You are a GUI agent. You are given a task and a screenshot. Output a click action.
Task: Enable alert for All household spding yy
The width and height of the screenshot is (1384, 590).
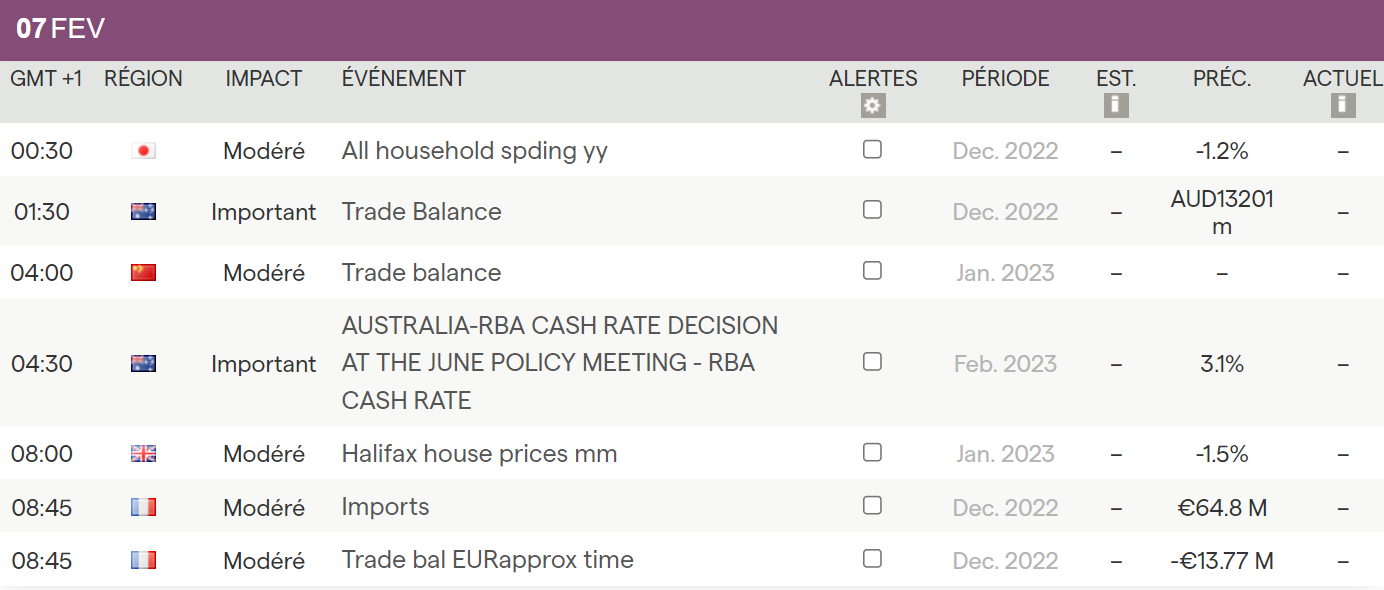872,150
